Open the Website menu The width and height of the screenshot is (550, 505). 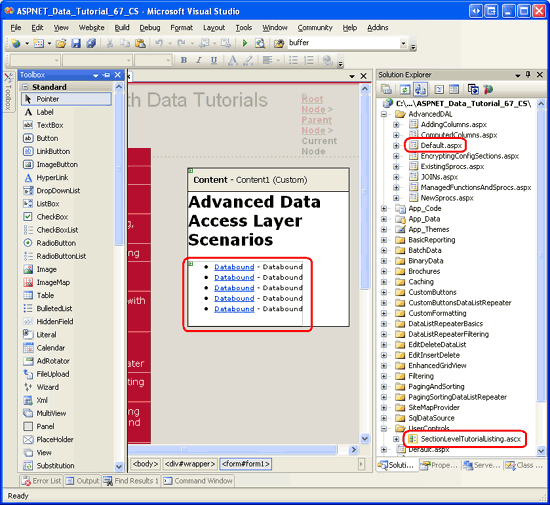click(x=91, y=28)
